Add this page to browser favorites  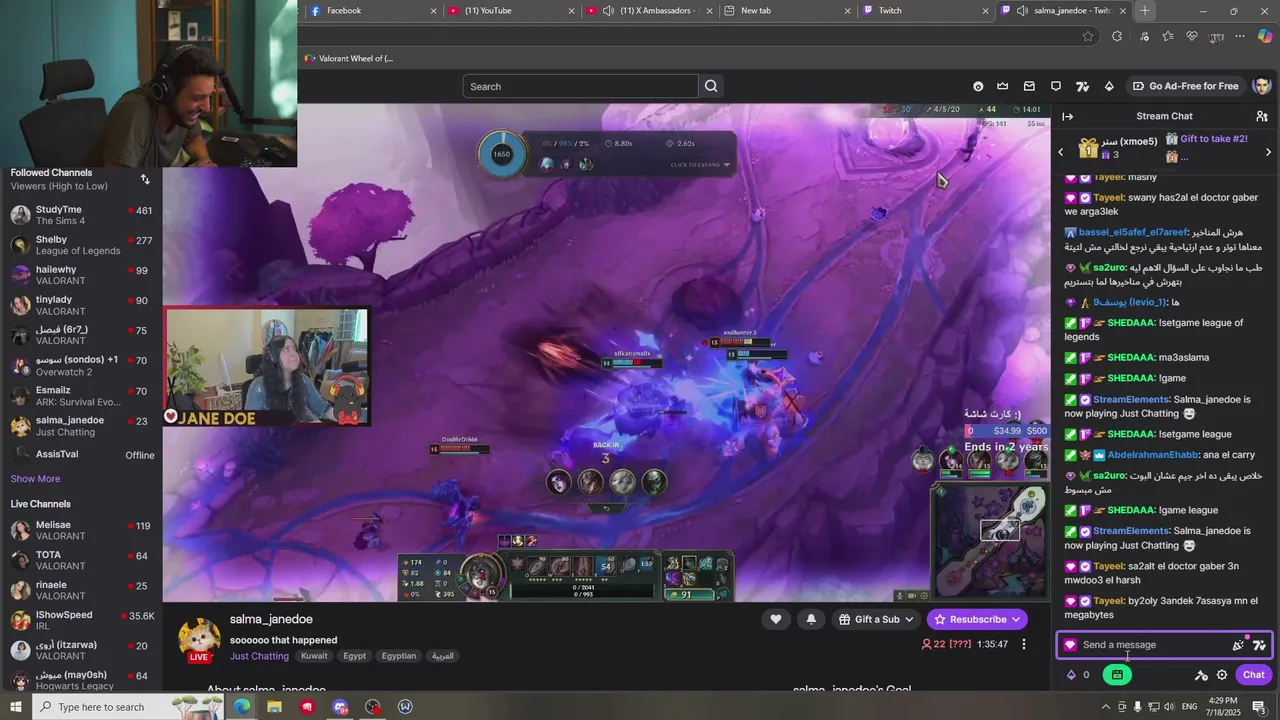coord(1088,36)
